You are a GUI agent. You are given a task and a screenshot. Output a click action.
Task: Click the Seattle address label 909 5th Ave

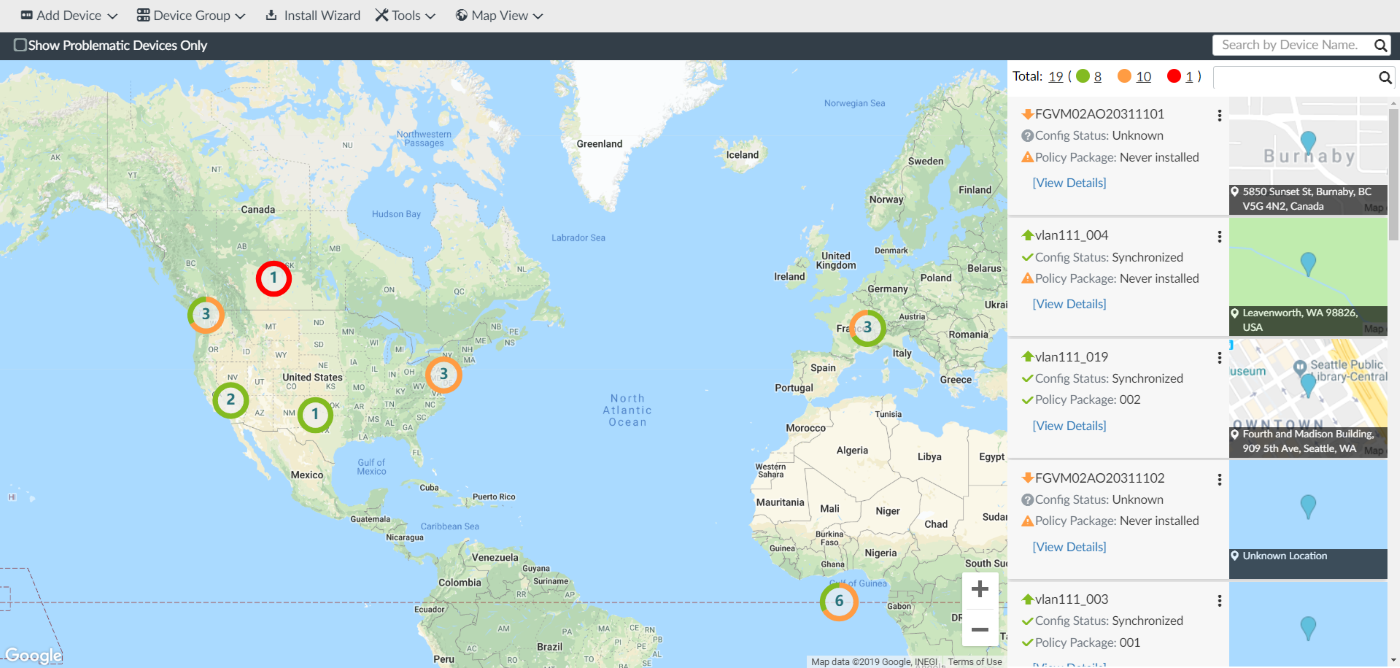tap(1308, 442)
